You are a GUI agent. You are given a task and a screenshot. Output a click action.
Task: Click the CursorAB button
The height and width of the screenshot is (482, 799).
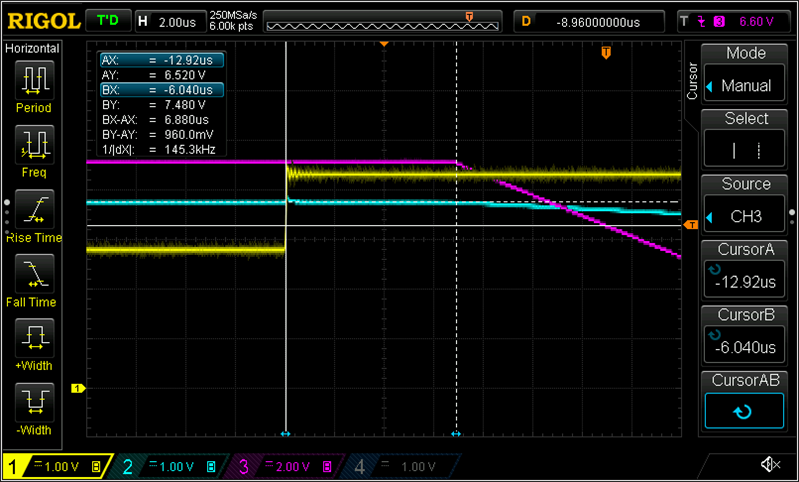click(746, 401)
